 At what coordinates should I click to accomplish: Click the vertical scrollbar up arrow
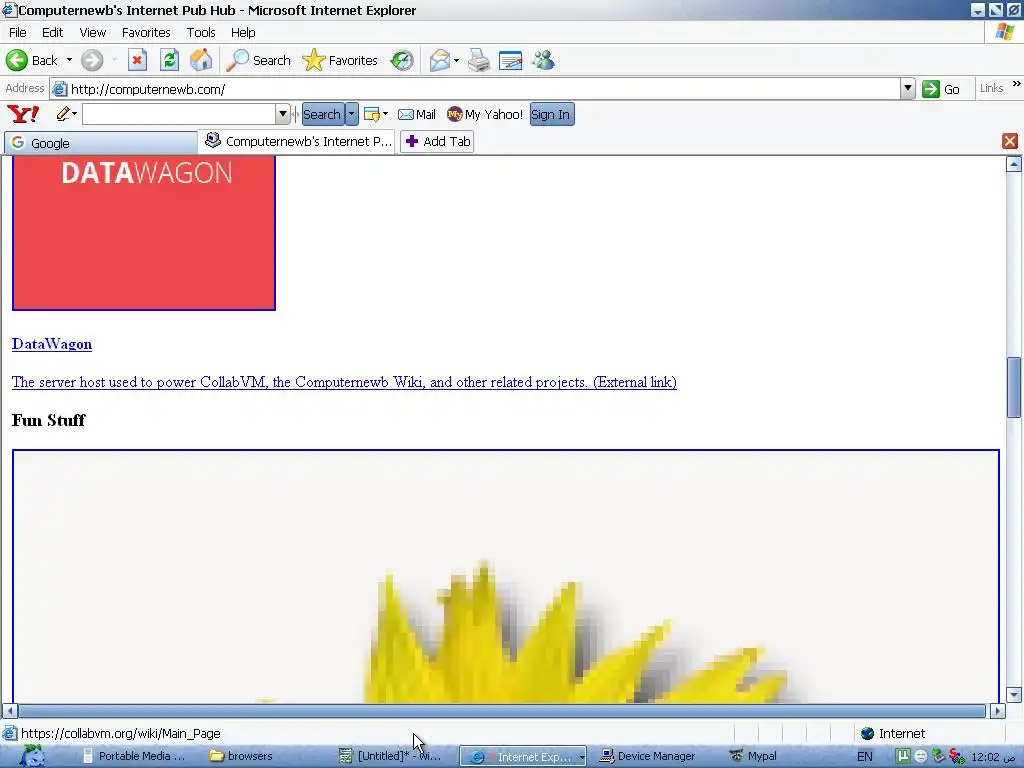tap(1014, 164)
